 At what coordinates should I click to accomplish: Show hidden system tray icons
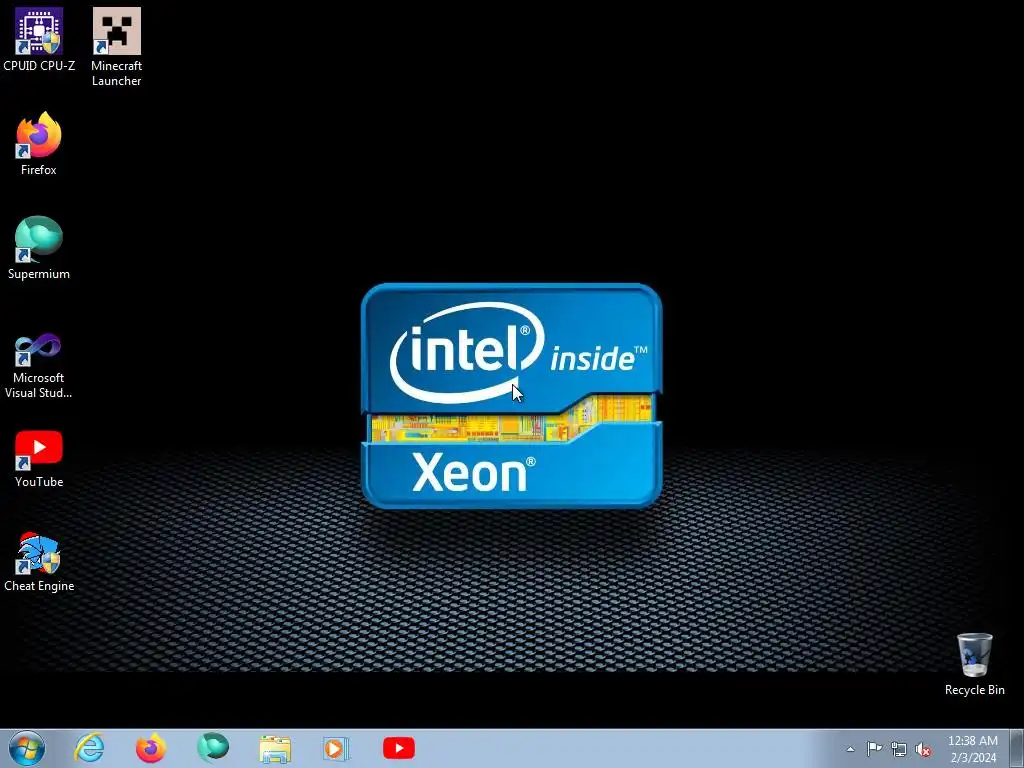850,749
